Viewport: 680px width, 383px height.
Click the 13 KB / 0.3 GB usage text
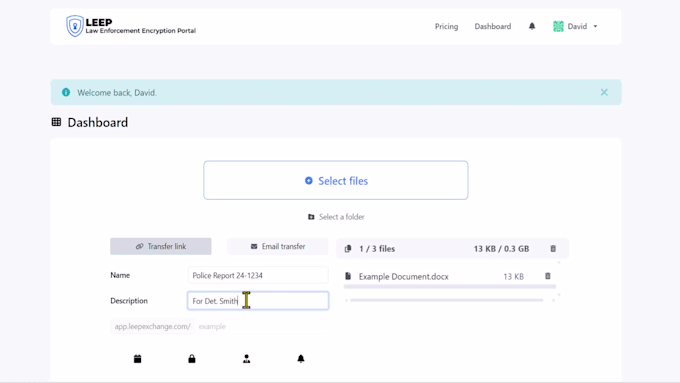pos(501,249)
